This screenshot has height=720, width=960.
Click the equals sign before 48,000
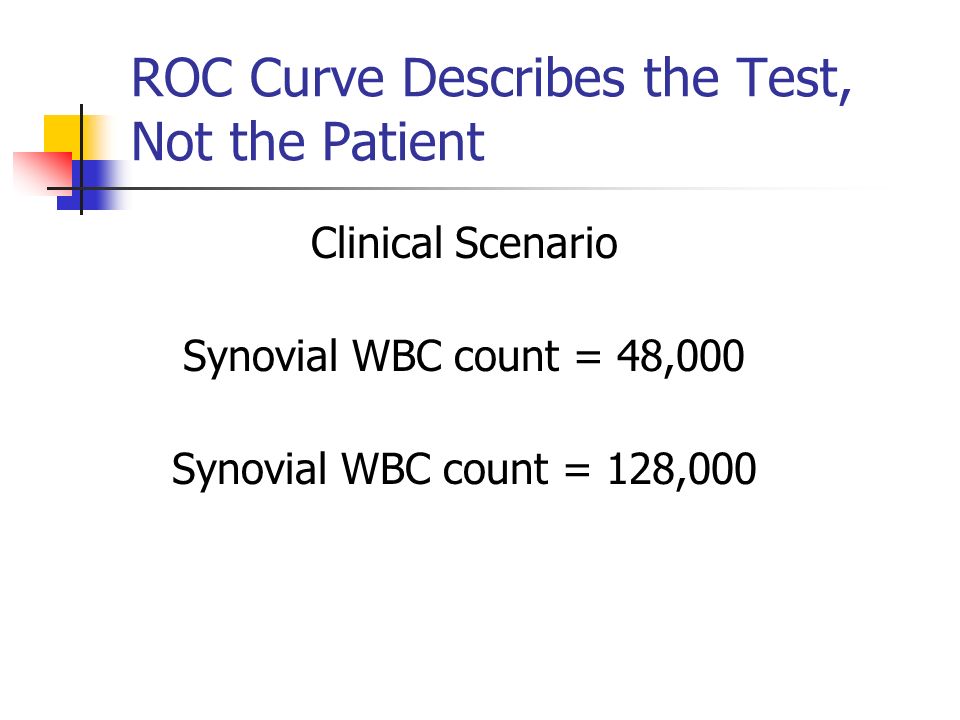click(588, 356)
